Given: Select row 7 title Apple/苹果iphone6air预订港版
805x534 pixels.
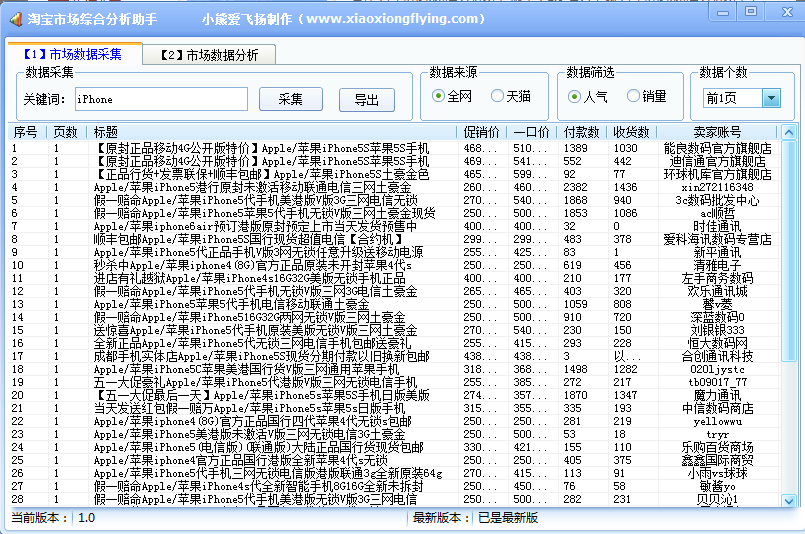Looking at the screenshot, I should point(255,226).
